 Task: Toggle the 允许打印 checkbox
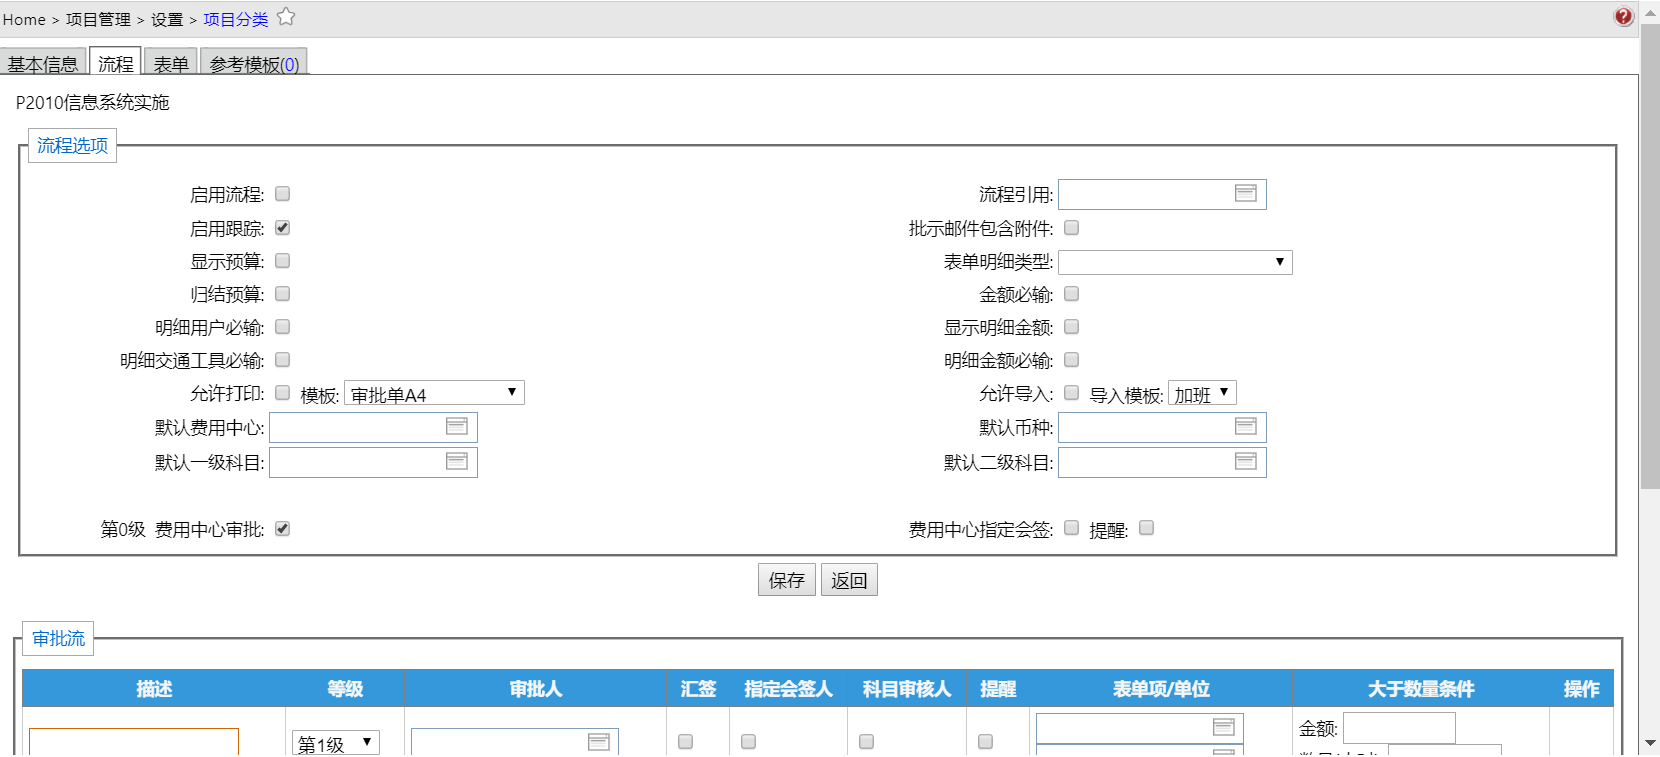283,393
